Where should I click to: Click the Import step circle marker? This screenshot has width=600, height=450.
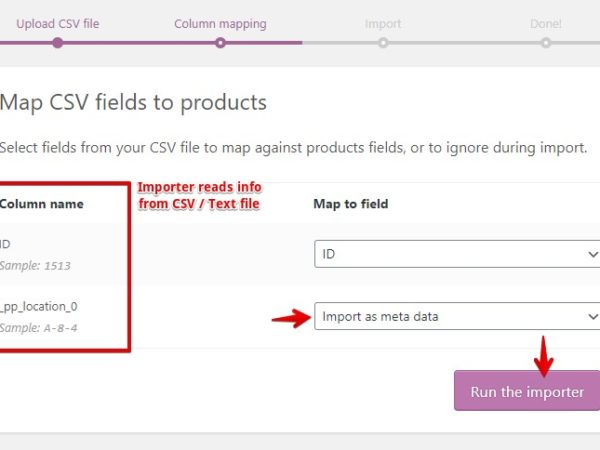(383, 43)
